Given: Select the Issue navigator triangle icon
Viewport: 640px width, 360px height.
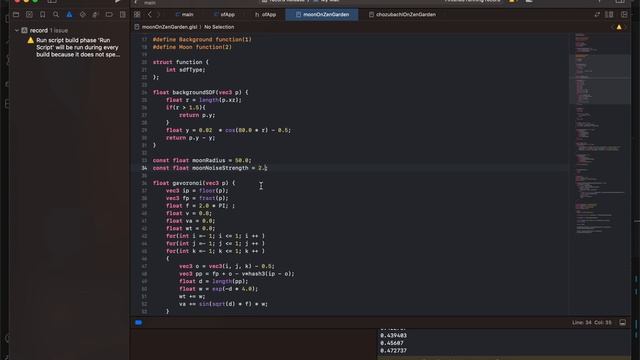Looking at the screenshot, I should [x=69, y=15].
